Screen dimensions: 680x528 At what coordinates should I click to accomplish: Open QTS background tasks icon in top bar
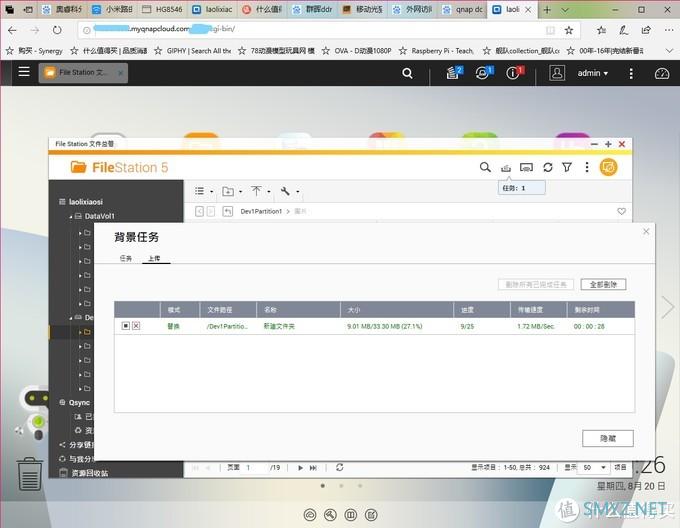pos(454,73)
